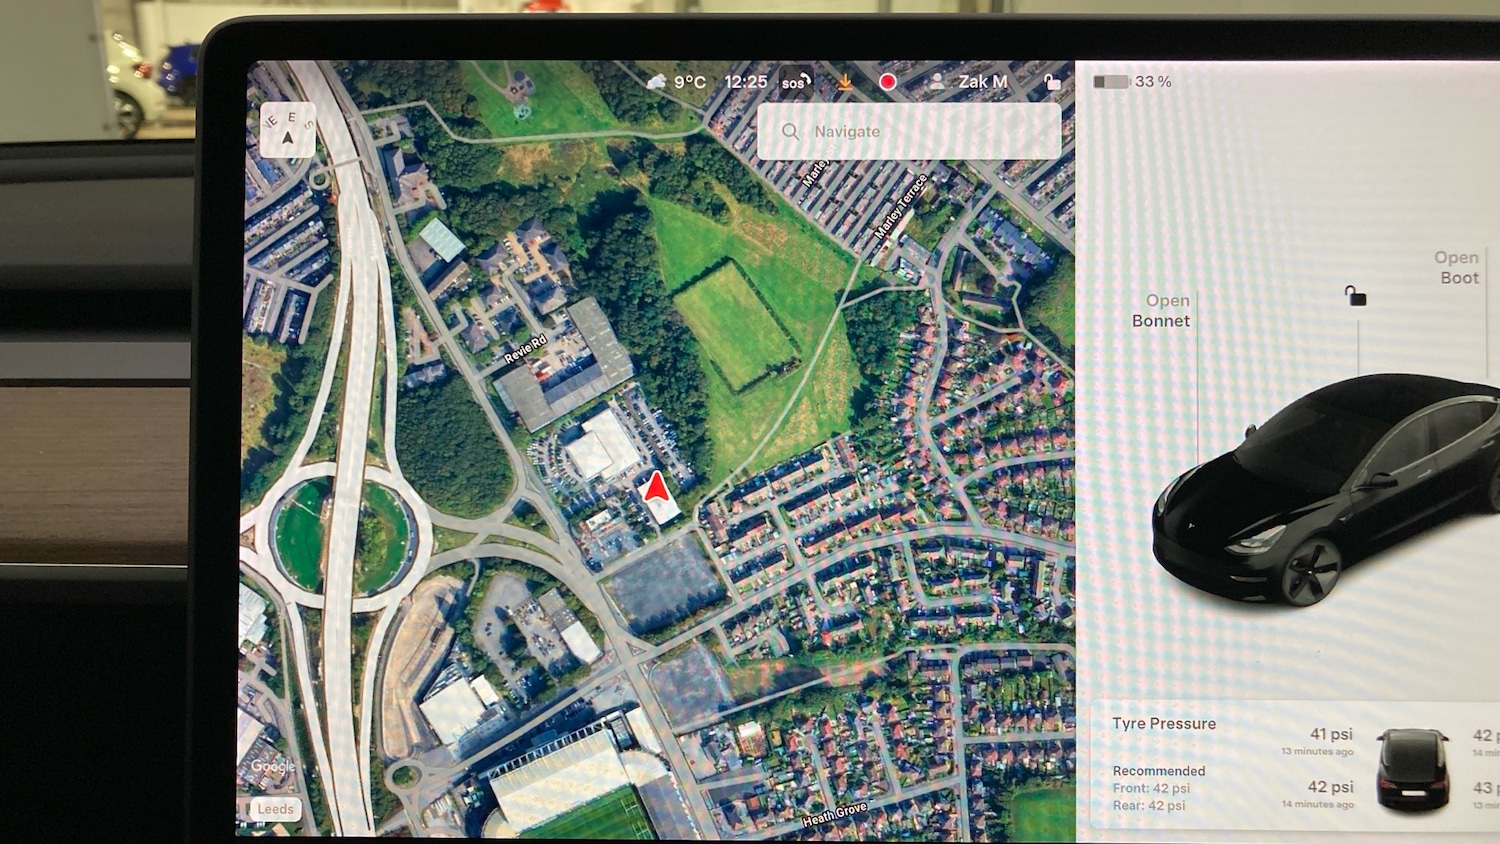Screen dimensions: 1500x844
Task: Toggle the car lock above vehicle
Action: click(x=1355, y=296)
